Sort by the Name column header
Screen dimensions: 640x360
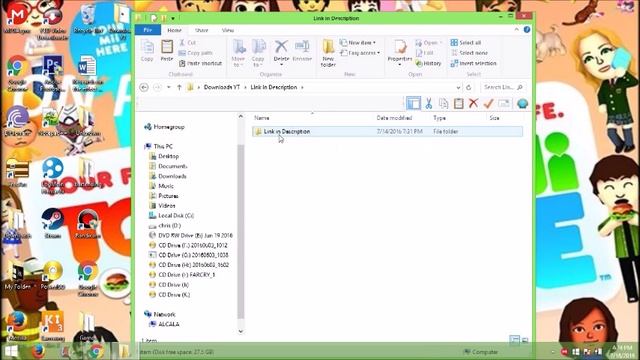pyautogui.click(x=262, y=118)
